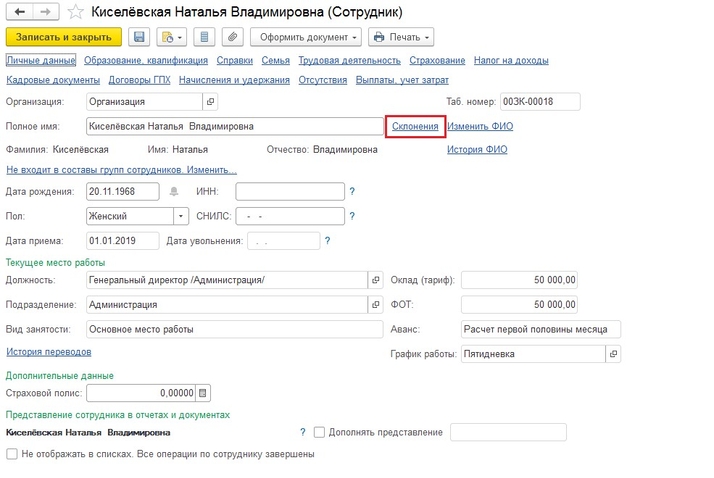The height and width of the screenshot is (478, 714).
Task: Click into the ИНН input field
Action: click(290, 191)
